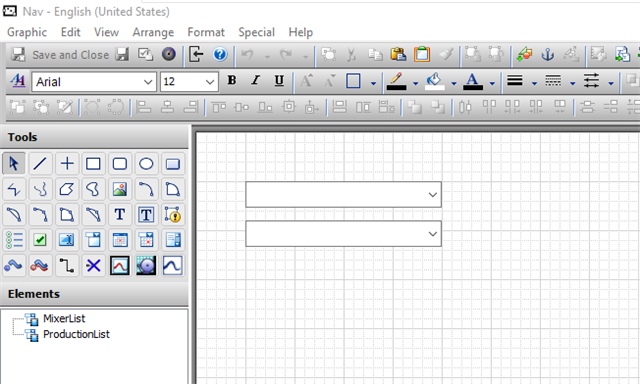Select the Polygon tool
This screenshot has width=640, height=384.
click(x=67, y=189)
